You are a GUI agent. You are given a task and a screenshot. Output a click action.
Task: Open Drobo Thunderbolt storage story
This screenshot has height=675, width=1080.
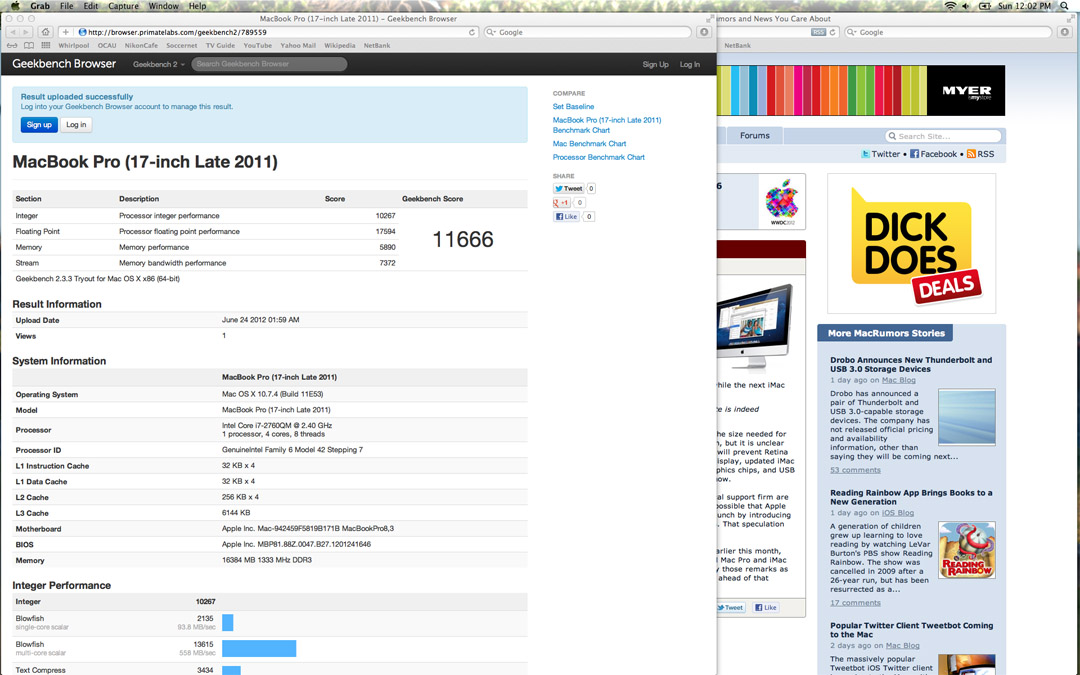(911, 364)
